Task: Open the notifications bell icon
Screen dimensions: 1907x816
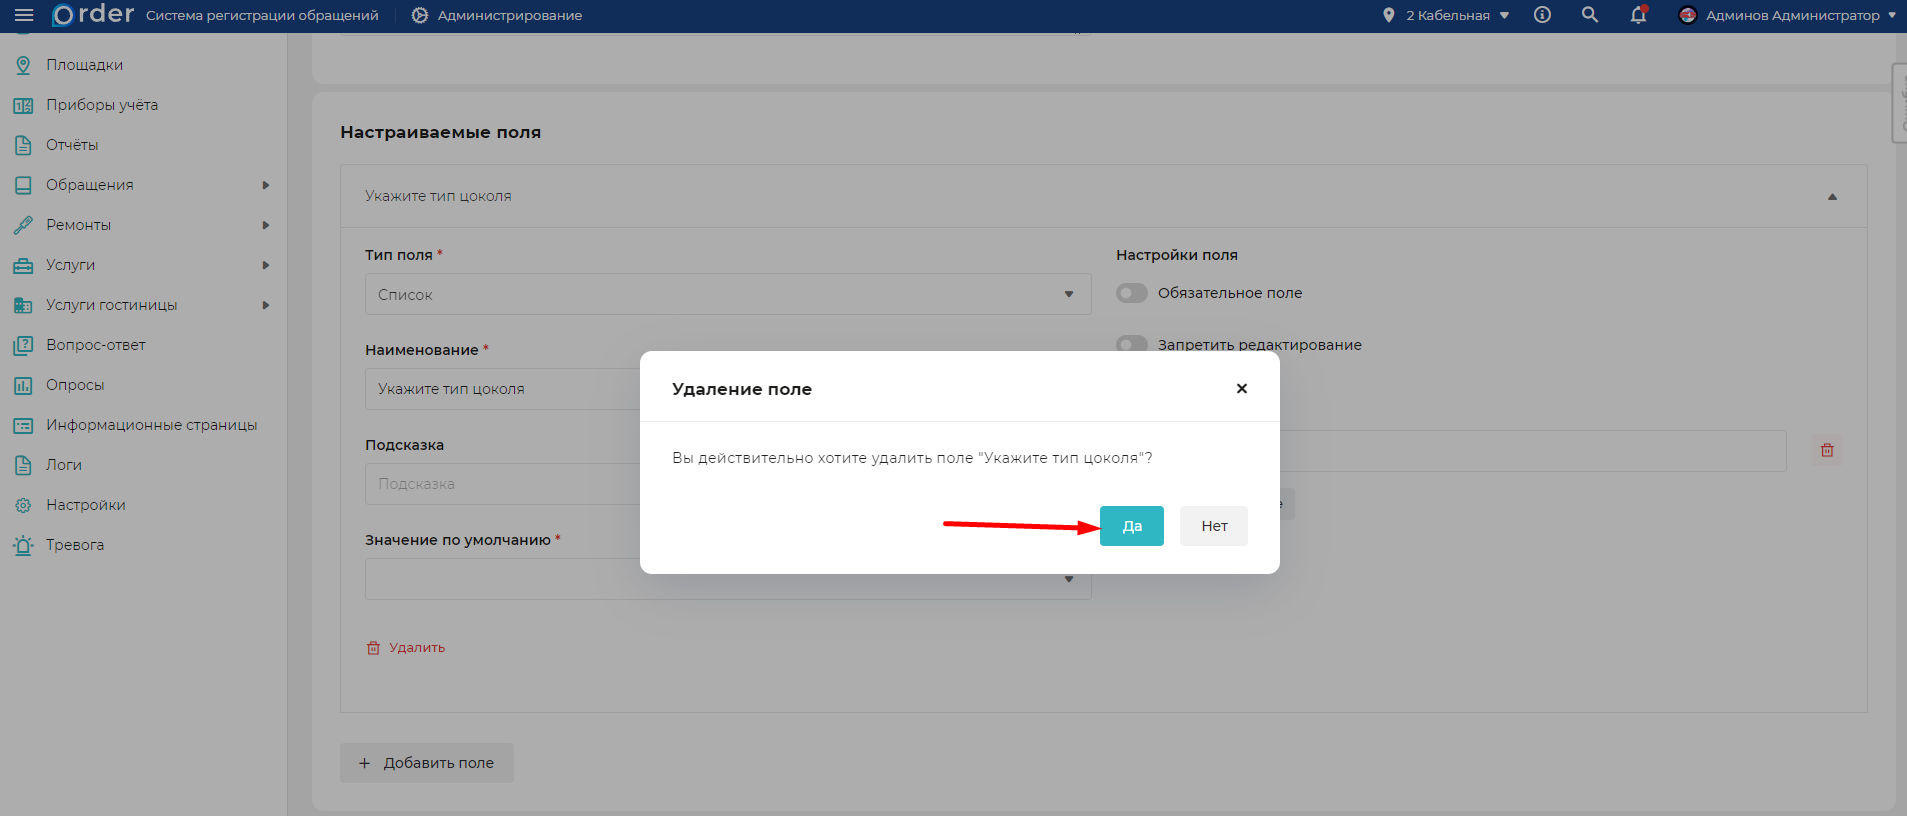Action: (x=1638, y=15)
